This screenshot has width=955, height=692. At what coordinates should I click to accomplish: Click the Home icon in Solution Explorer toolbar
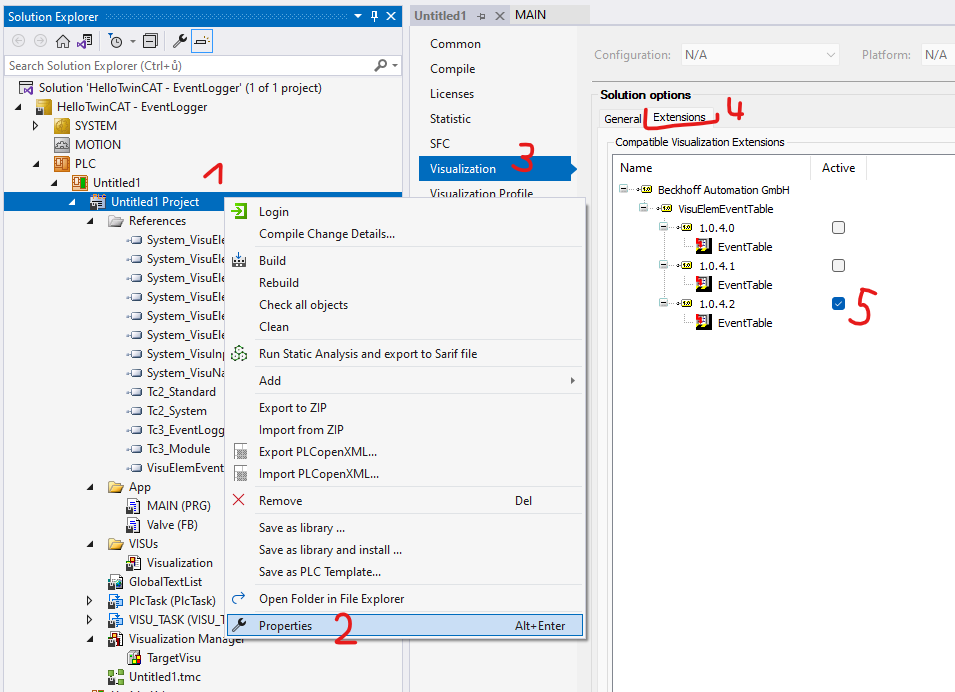63,41
